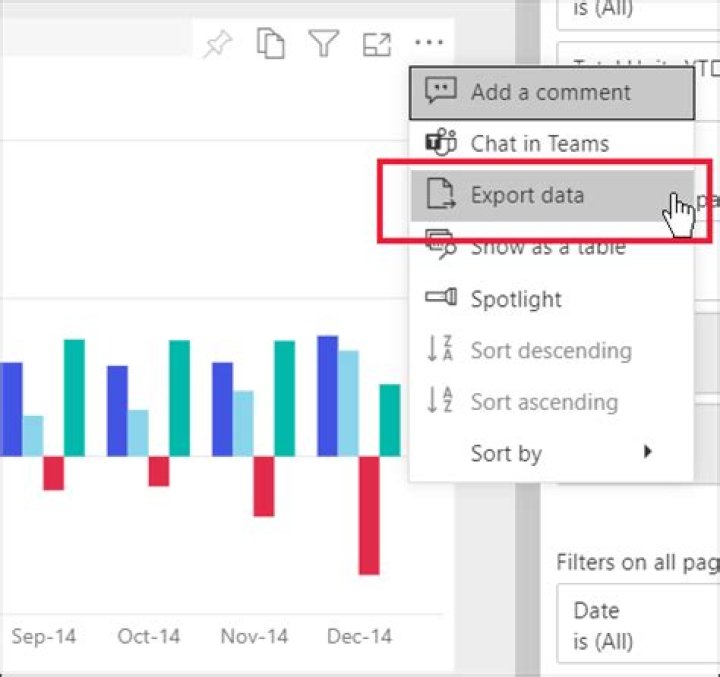Choose Chat in Teams
The width and height of the screenshot is (720, 677).
[551, 144]
